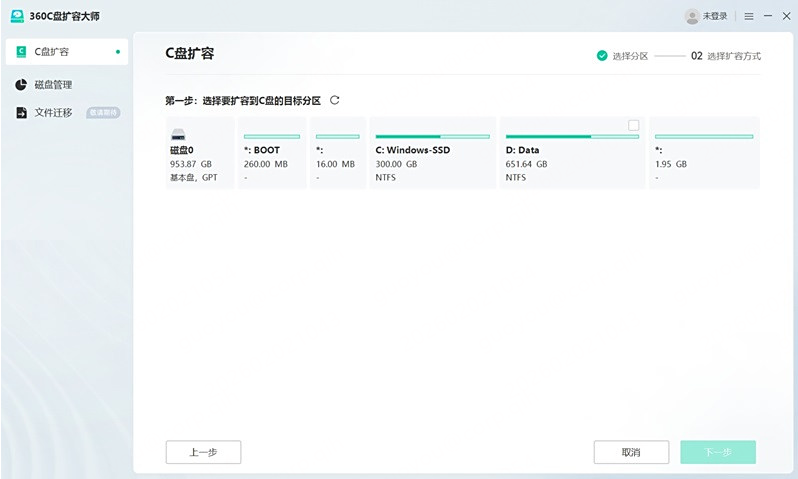Click the 下一步 button
798x479 pixels.
coord(718,452)
